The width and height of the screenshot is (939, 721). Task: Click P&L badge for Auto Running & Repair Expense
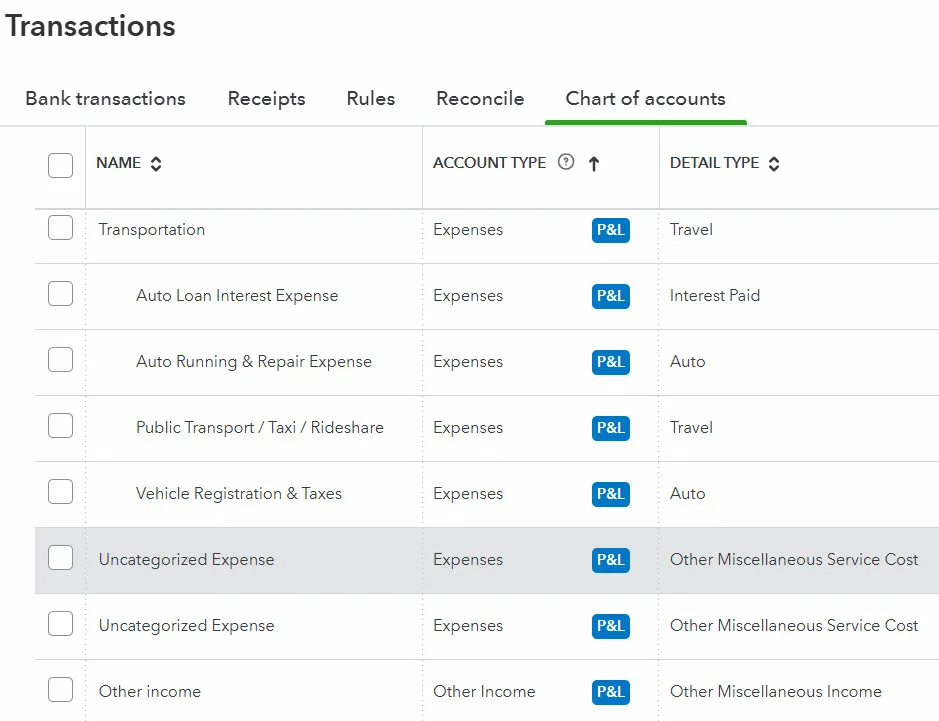click(610, 362)
